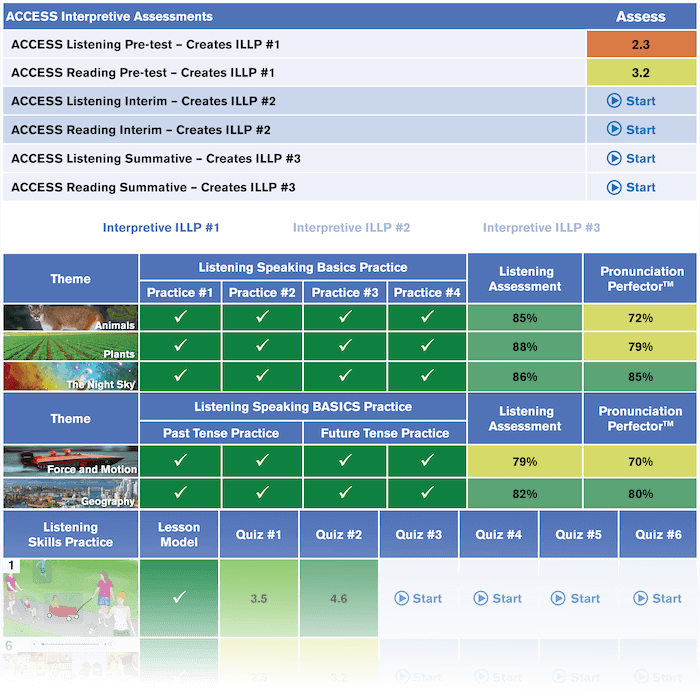The width and height of the screenshot is (700, 696).
Task: Open the Interpretive ILLP #1 tab
Action: click(x=161, y=228)
